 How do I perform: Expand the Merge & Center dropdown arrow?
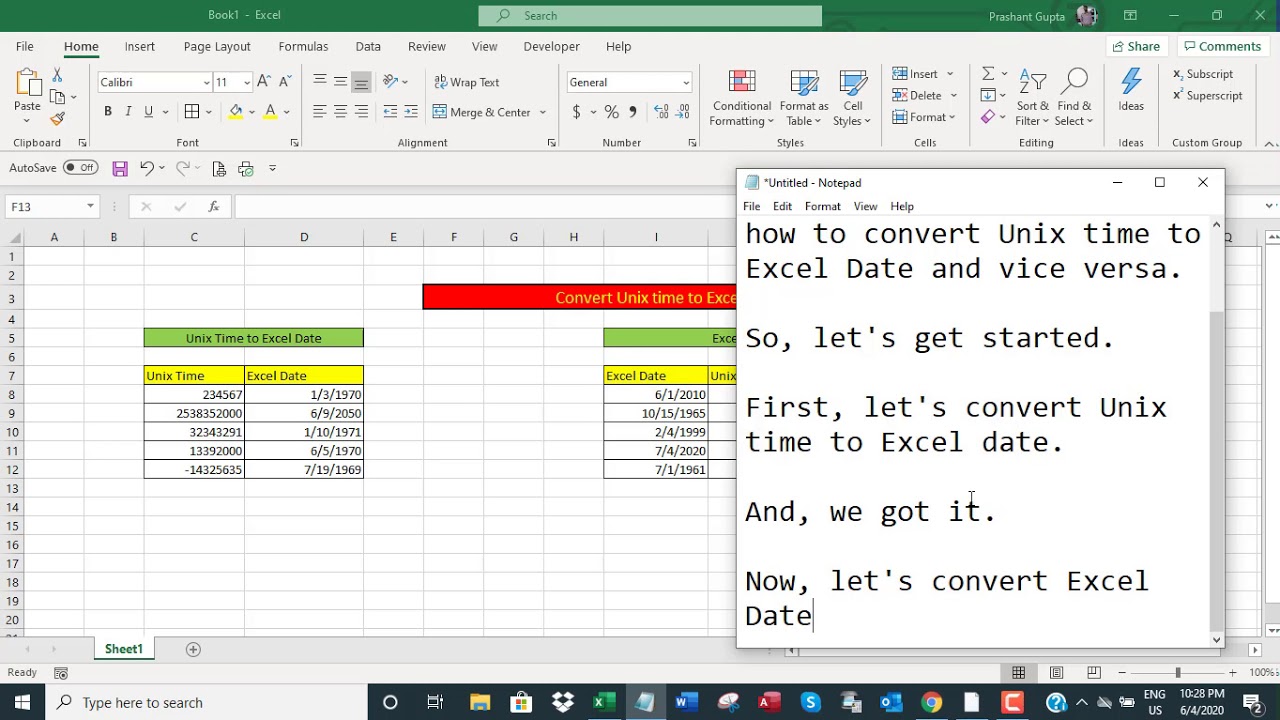click(x=543, y=112)
